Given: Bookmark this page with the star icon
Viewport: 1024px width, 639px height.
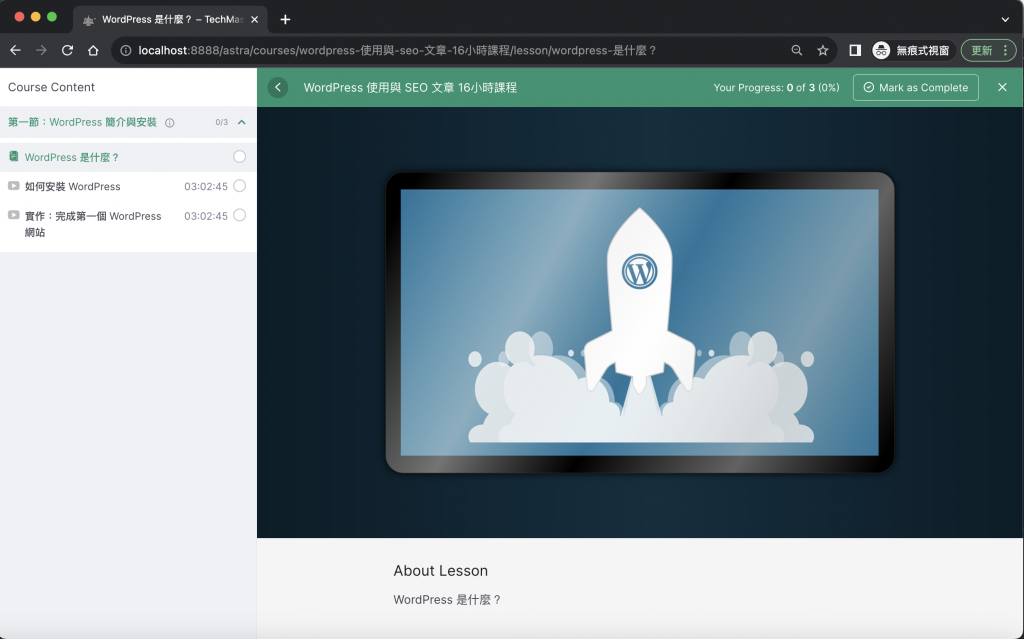Looking at the screenshot, I should click(823, 50).
